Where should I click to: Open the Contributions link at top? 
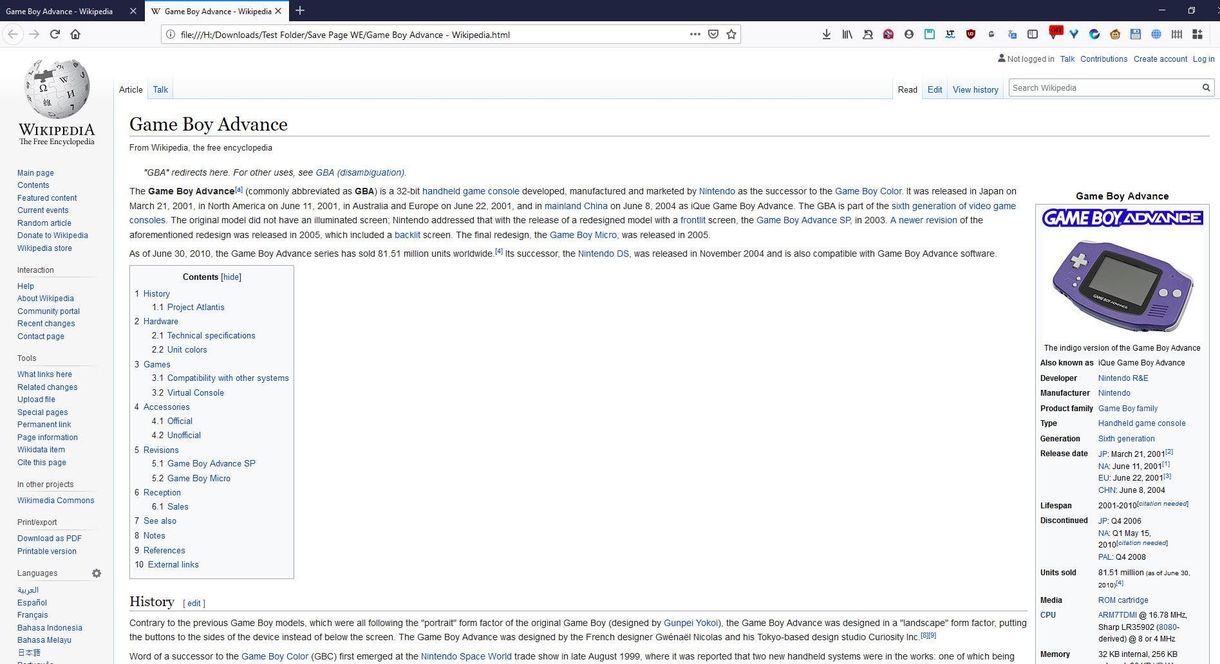tap(1104, 59)
